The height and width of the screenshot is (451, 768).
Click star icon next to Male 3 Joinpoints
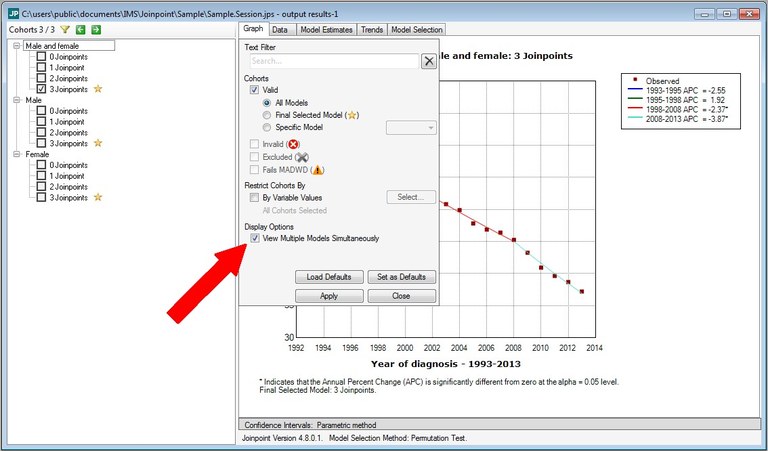pos(98,143)
